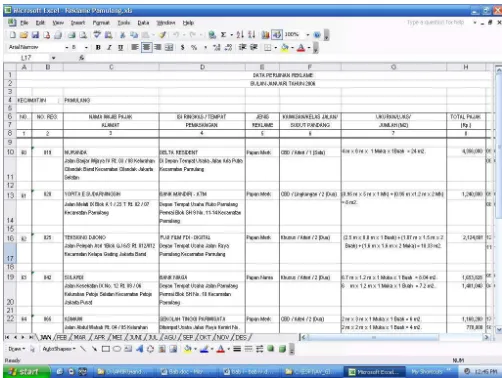Select the Oval drawing tool
Screen dimensions: 502x378
click(117, 349)
